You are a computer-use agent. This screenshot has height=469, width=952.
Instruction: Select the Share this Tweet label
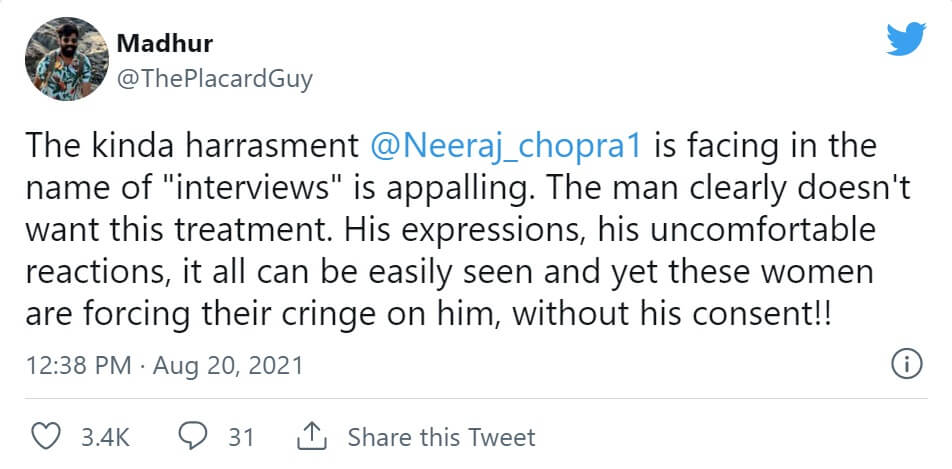tap(441, 437)
